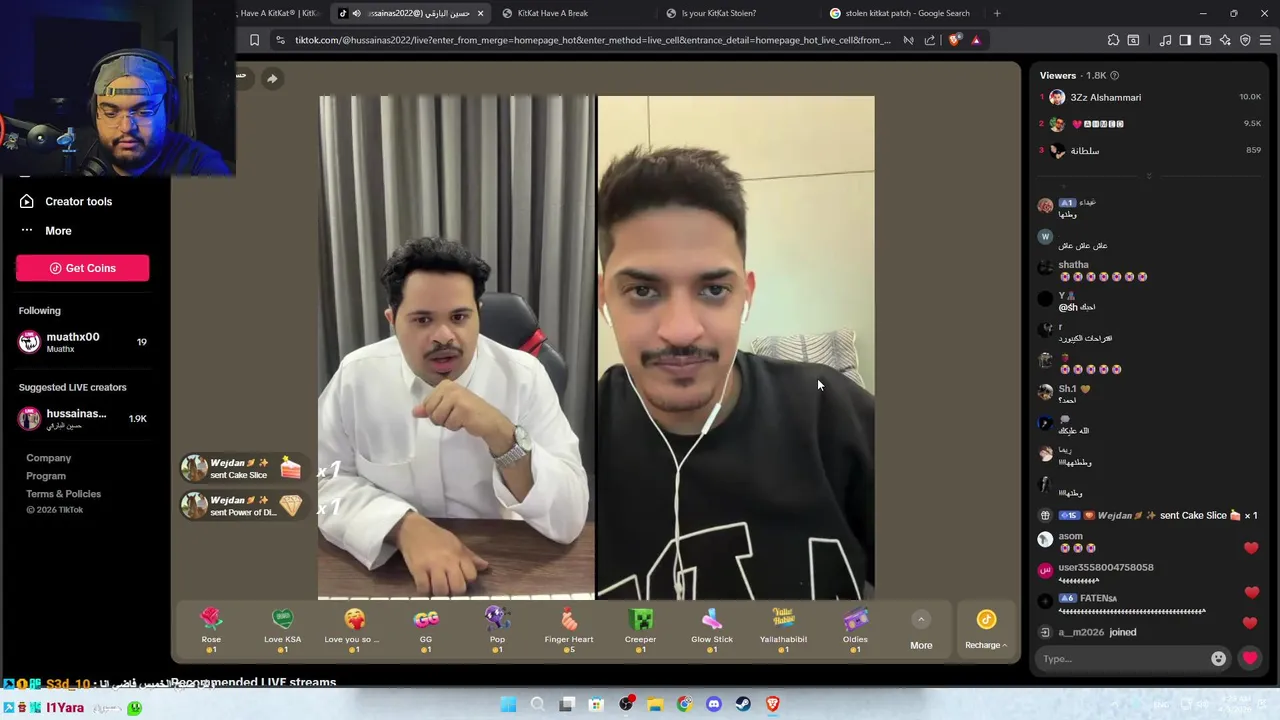Send the GG gift
Image resolution: width=1280 pixels, height=720 pixels.
(x=426, y=630)
